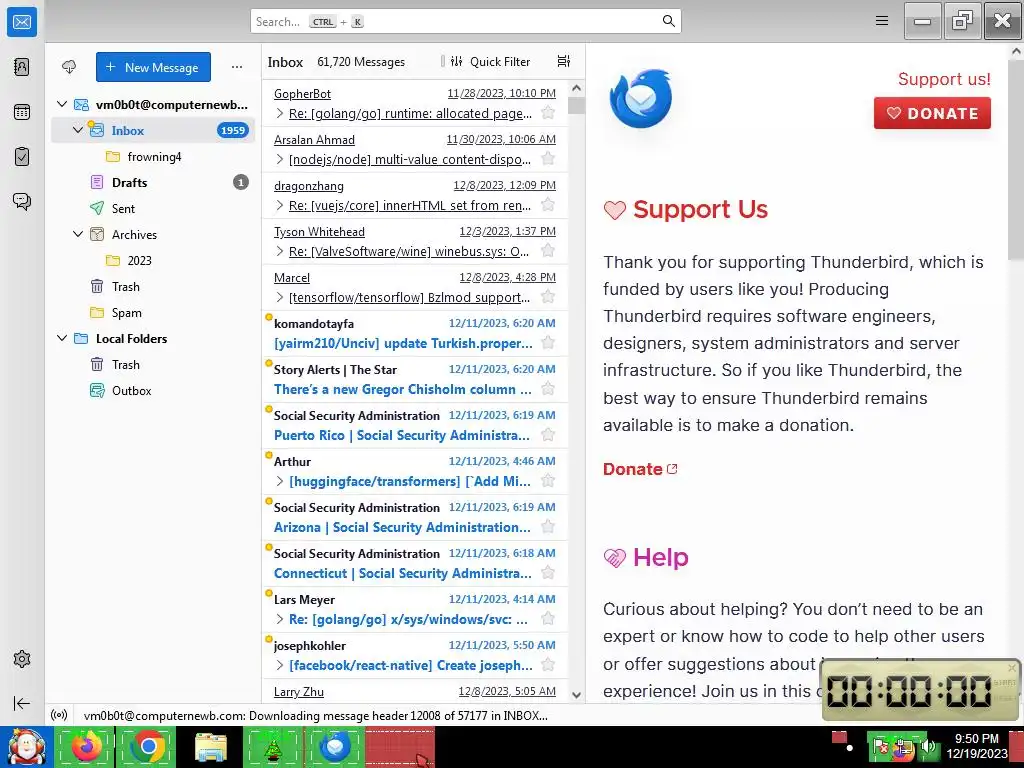
Task: Open the Thunderbird hamburger menu
Action: click(882, 21)
